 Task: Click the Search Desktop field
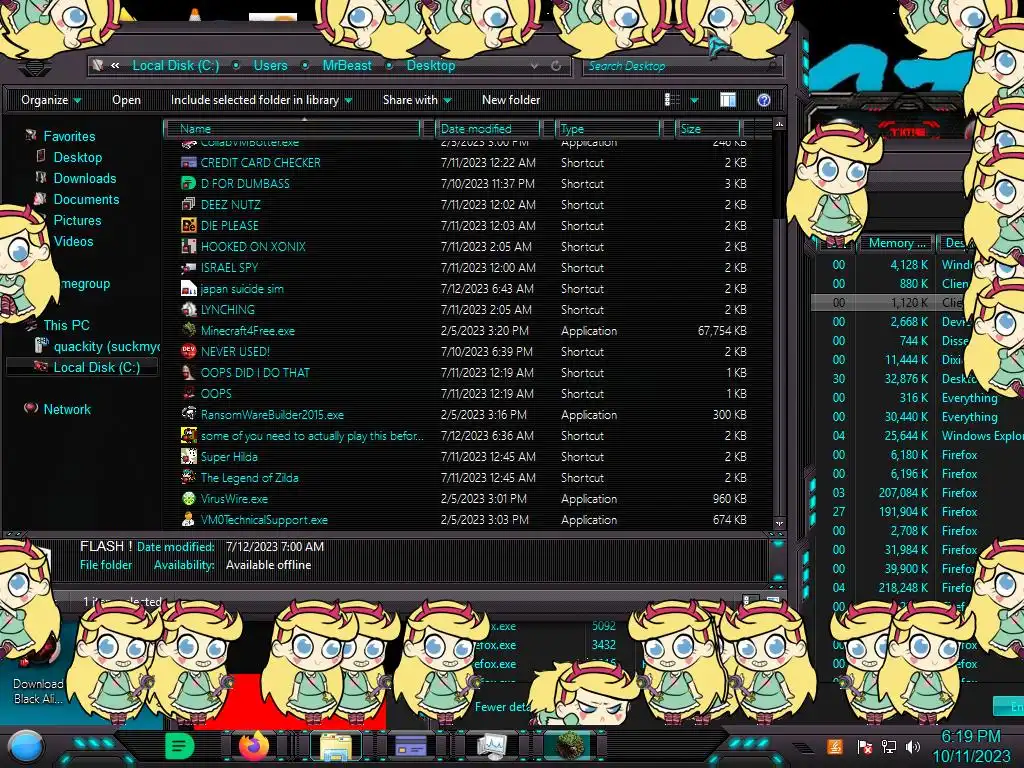point(680,65)
